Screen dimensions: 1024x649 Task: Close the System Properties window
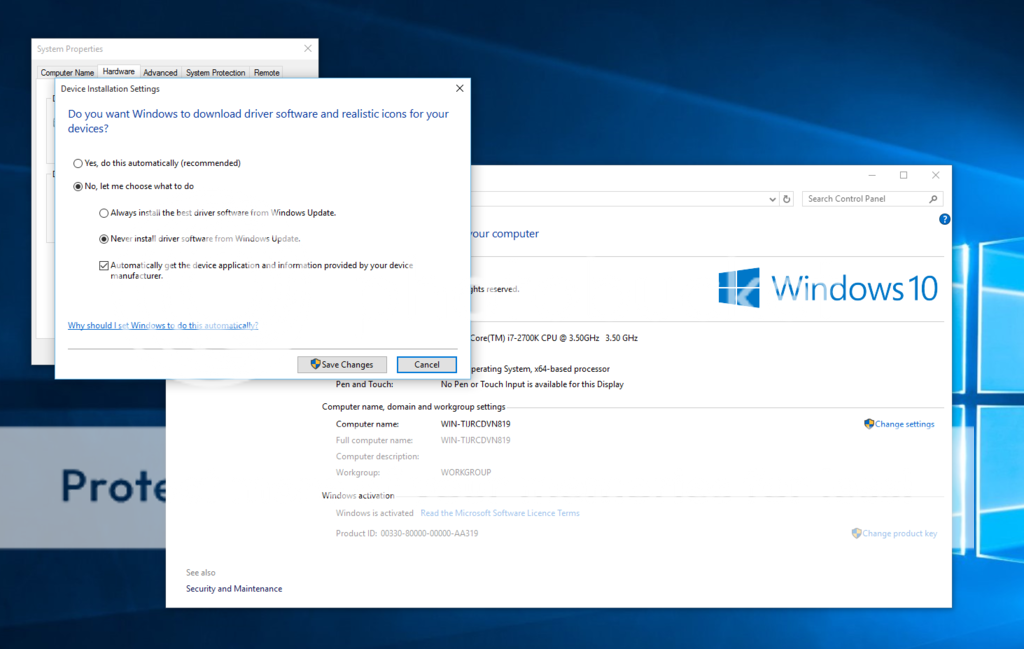click(308, 48)
